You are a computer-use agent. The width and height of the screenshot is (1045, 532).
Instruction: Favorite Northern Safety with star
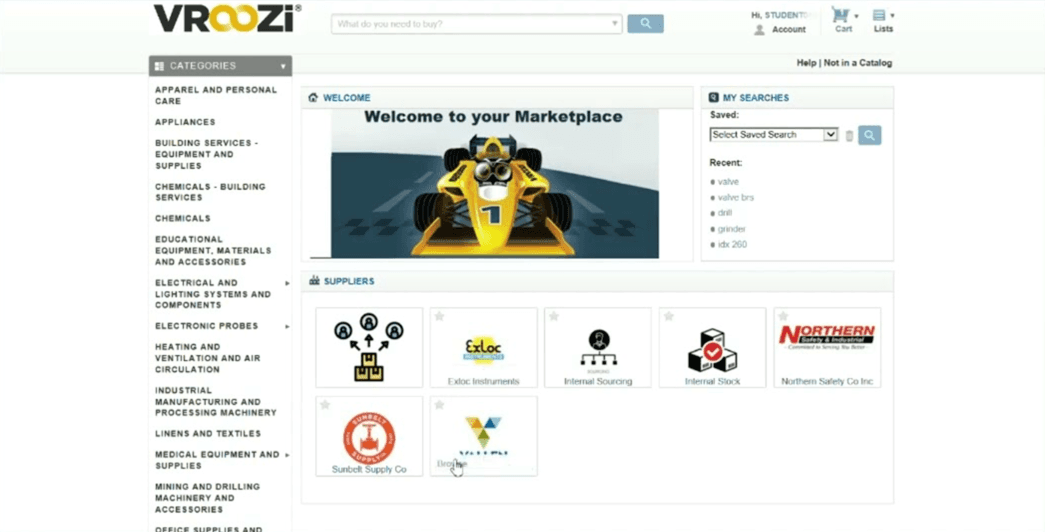point(783,316)
